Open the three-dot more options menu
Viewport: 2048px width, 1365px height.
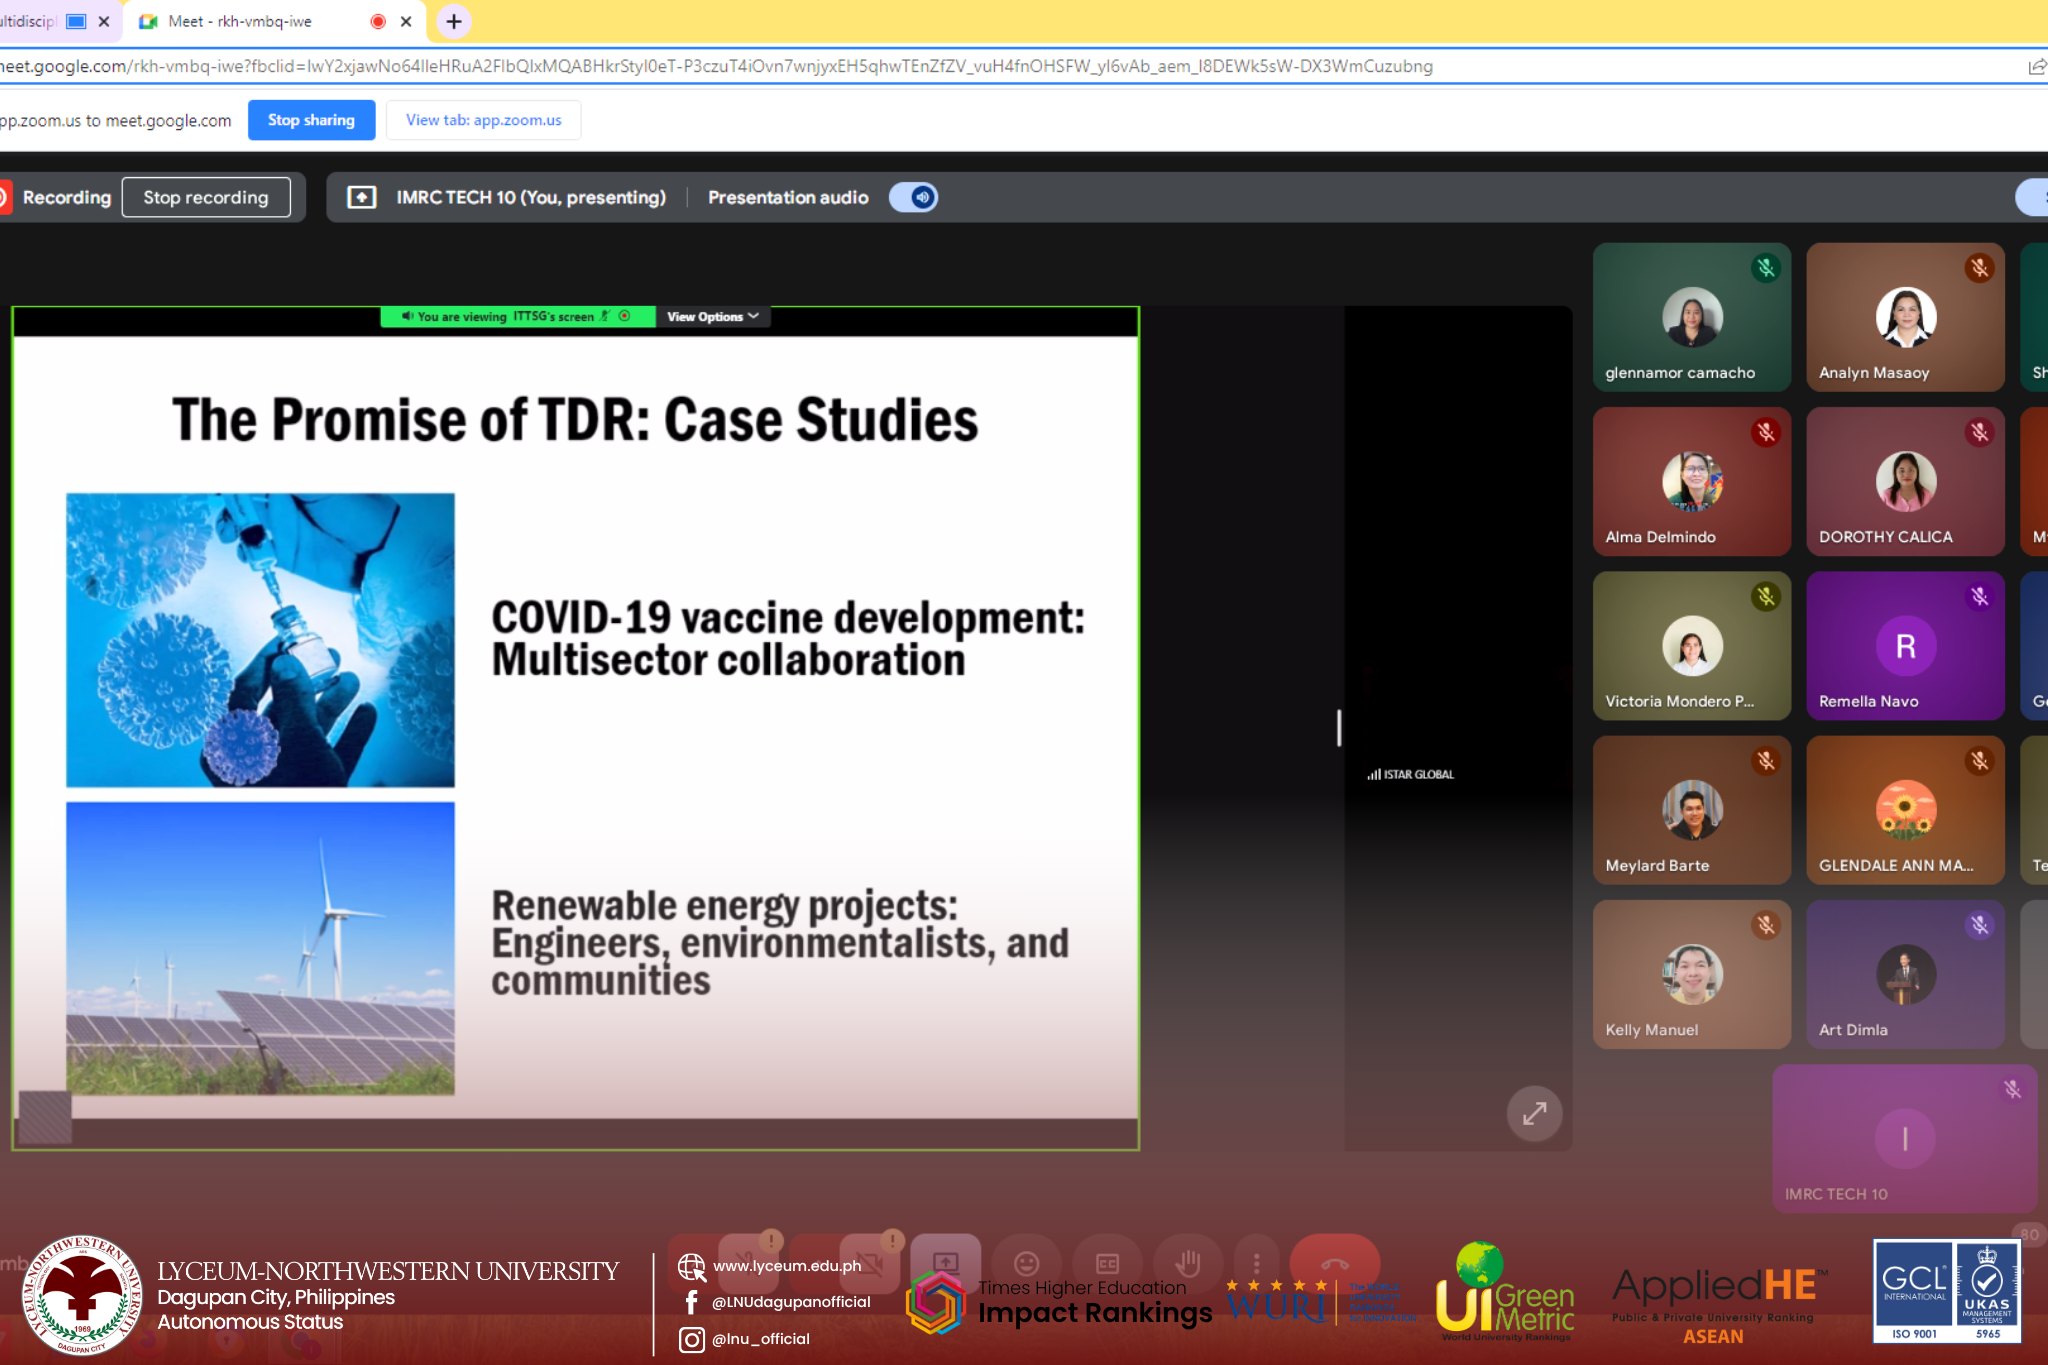coord(1256,1263)
